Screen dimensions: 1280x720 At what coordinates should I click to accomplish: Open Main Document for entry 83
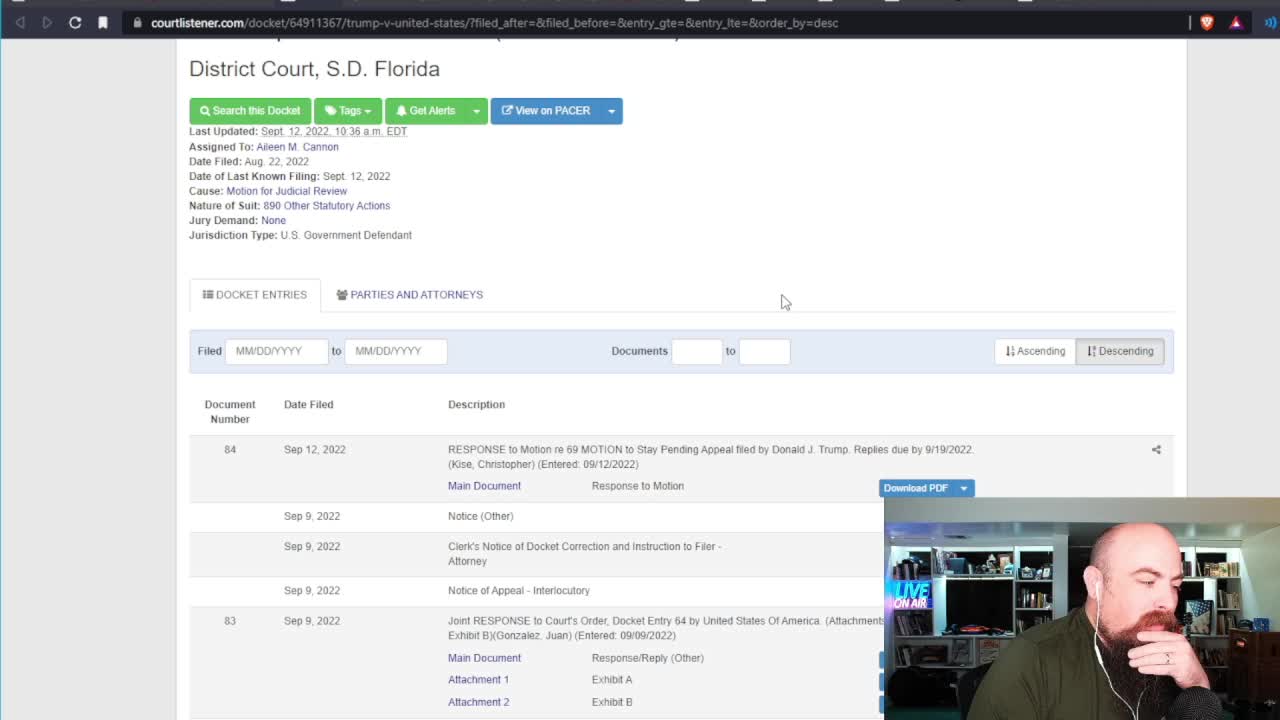click(484, 658)
